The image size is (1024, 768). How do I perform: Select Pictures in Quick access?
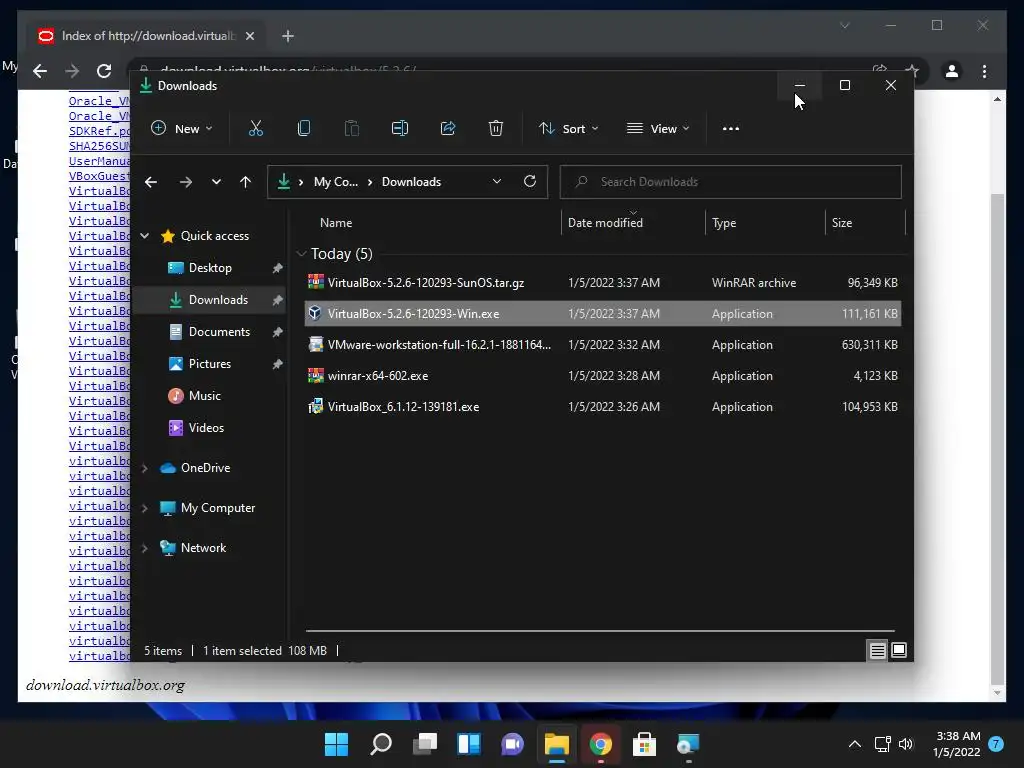coord(209,364)
